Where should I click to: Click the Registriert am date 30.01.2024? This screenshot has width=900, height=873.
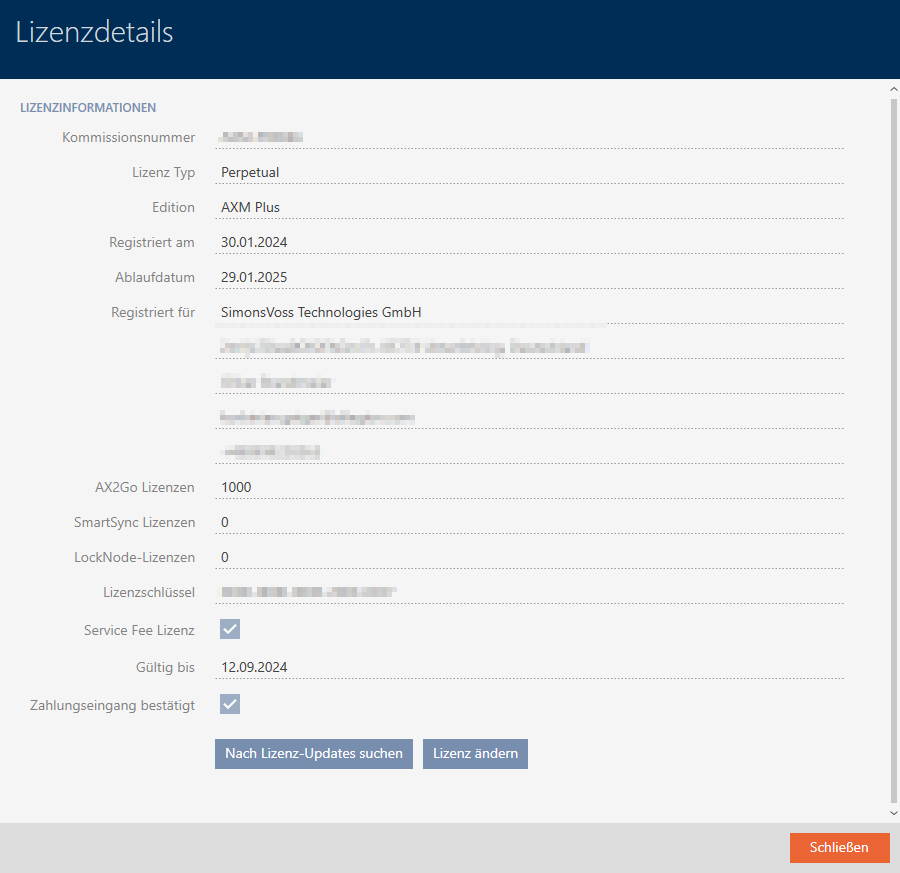tap(530, 242)
